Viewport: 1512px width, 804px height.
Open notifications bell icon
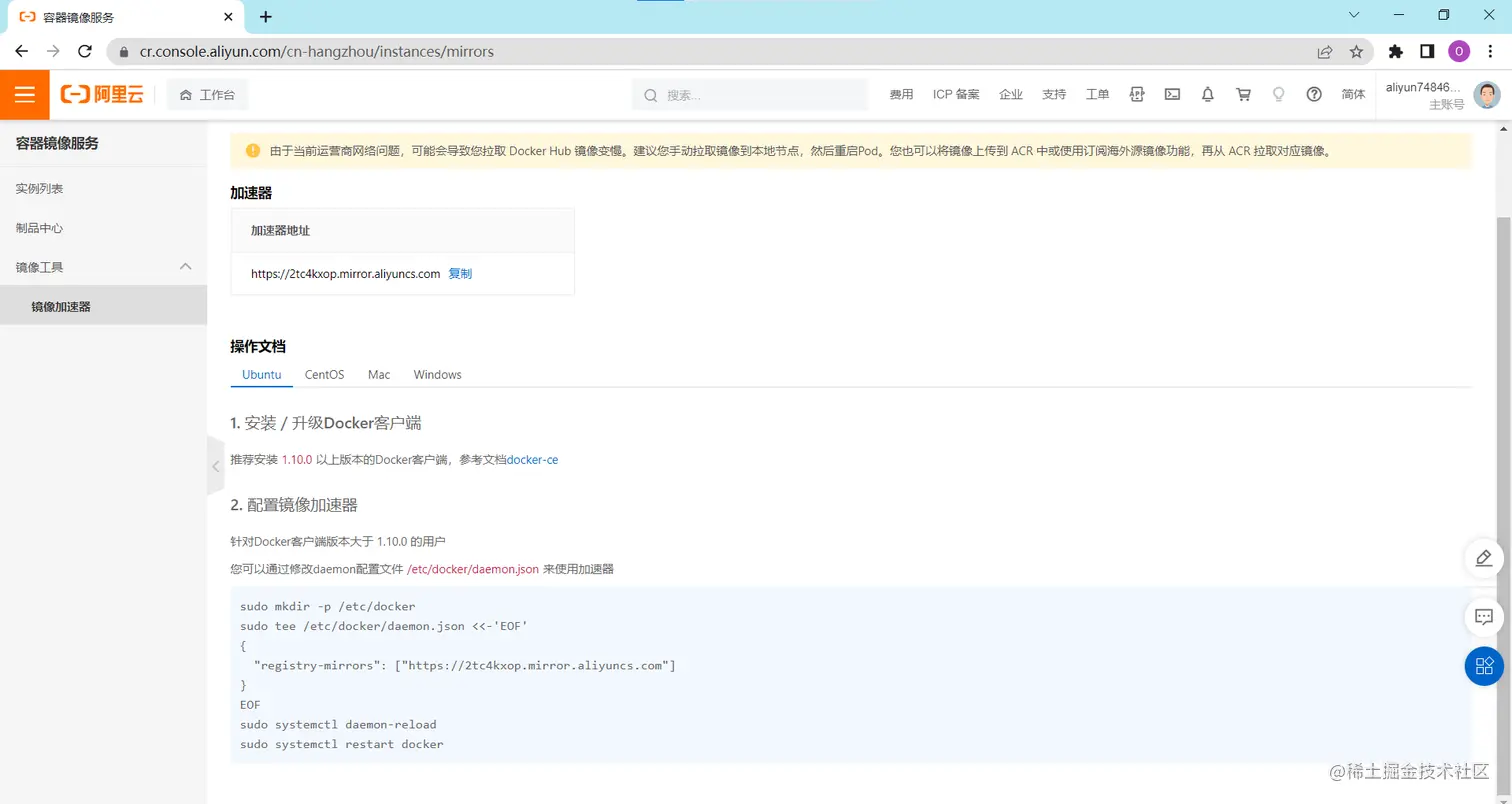(1208, 94)
